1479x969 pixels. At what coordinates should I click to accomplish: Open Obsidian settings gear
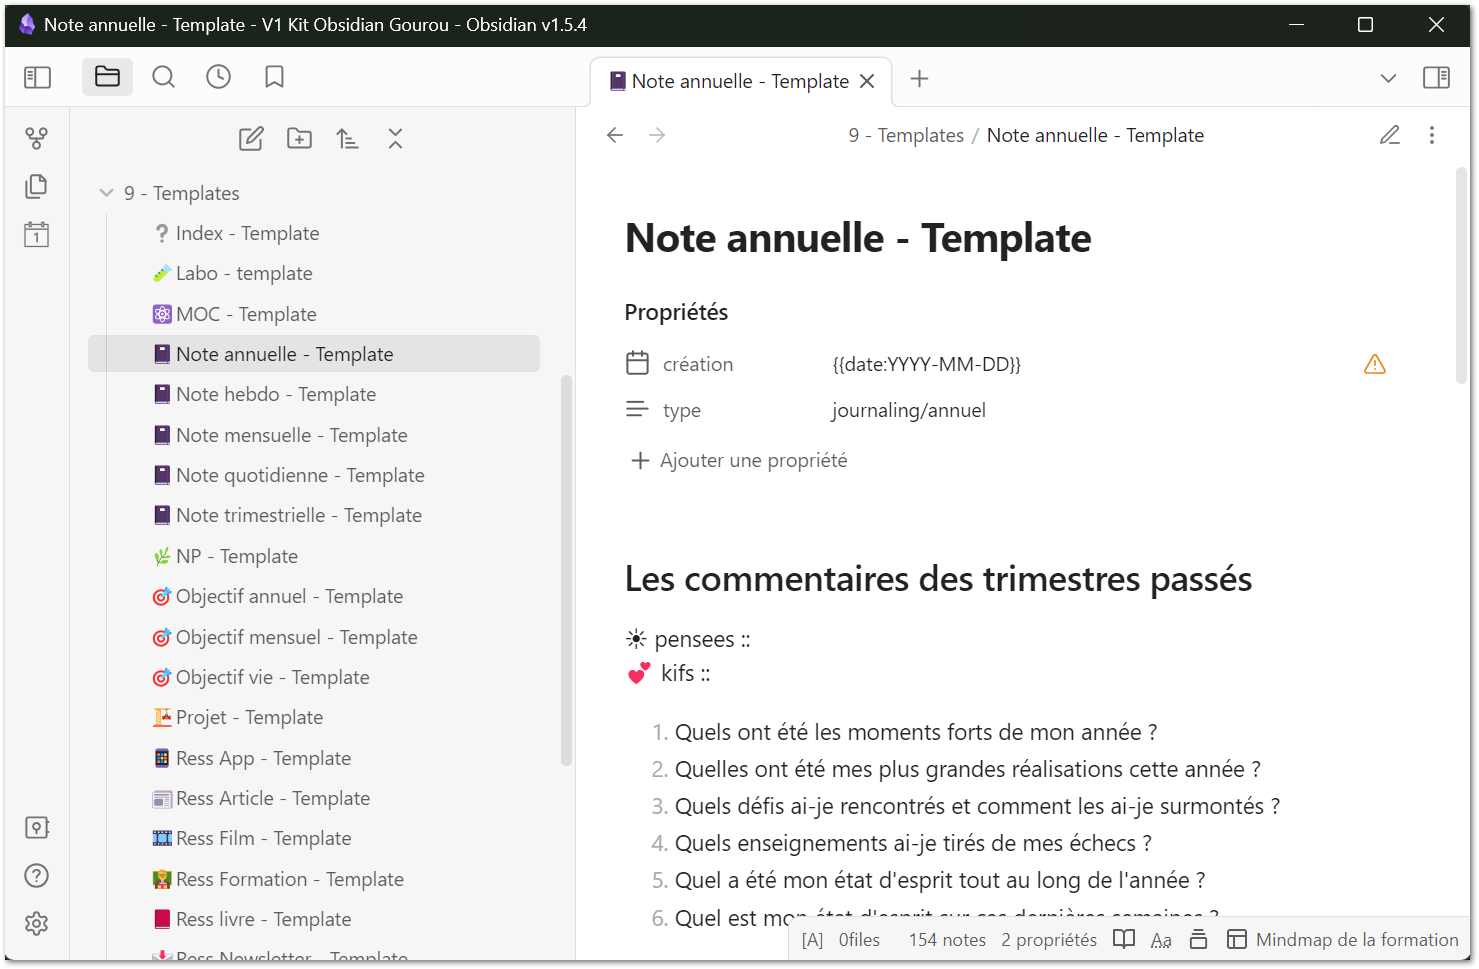pyautogui.click(x=37, y=923)
